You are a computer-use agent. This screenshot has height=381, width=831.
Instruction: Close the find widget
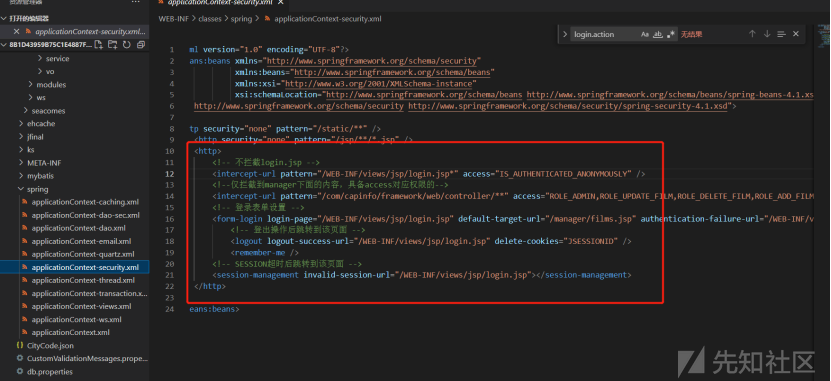click(x=795, y=34)
